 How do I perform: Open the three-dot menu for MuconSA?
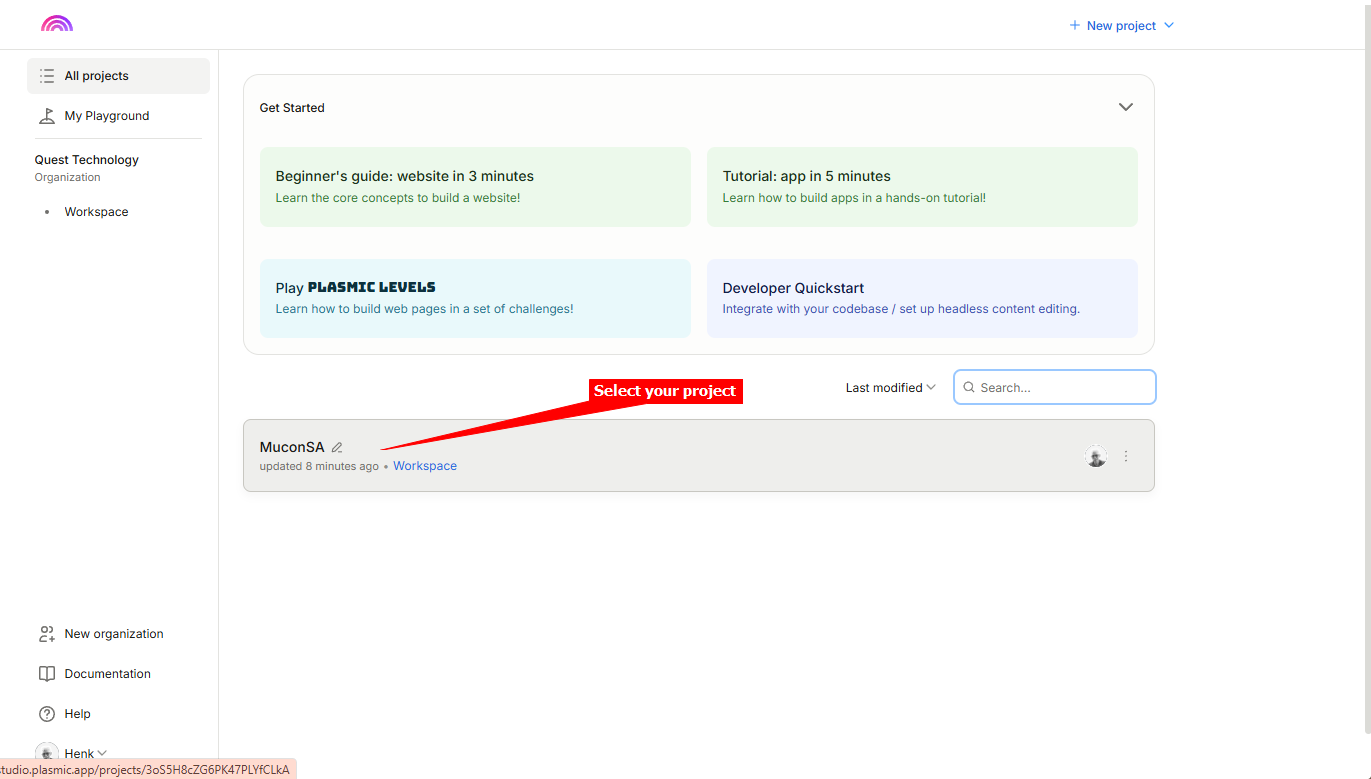[1126, 456]
